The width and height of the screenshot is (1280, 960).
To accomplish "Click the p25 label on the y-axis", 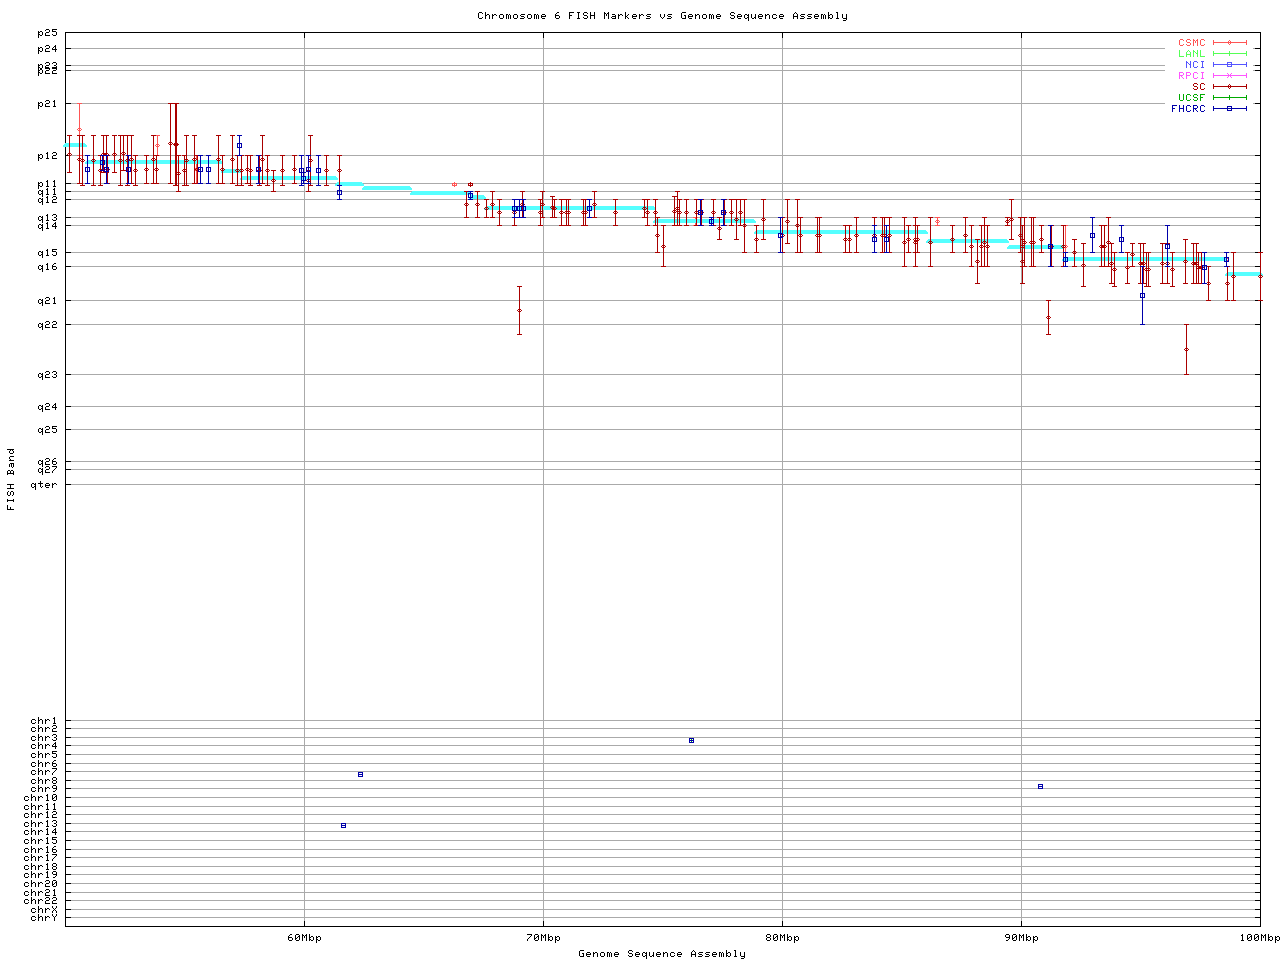I will pos(47,33).
